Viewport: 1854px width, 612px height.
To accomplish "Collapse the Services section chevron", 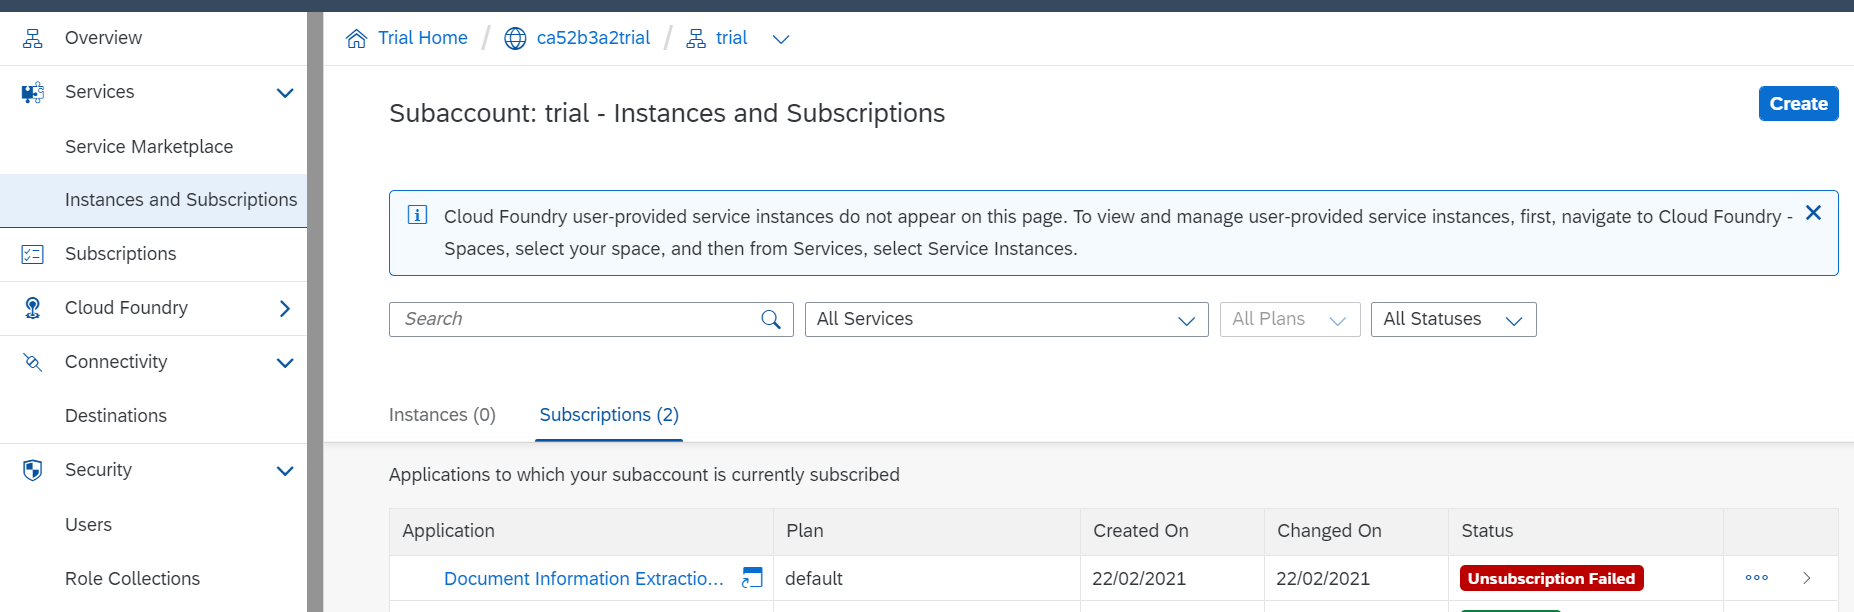I will pos(285,93).
